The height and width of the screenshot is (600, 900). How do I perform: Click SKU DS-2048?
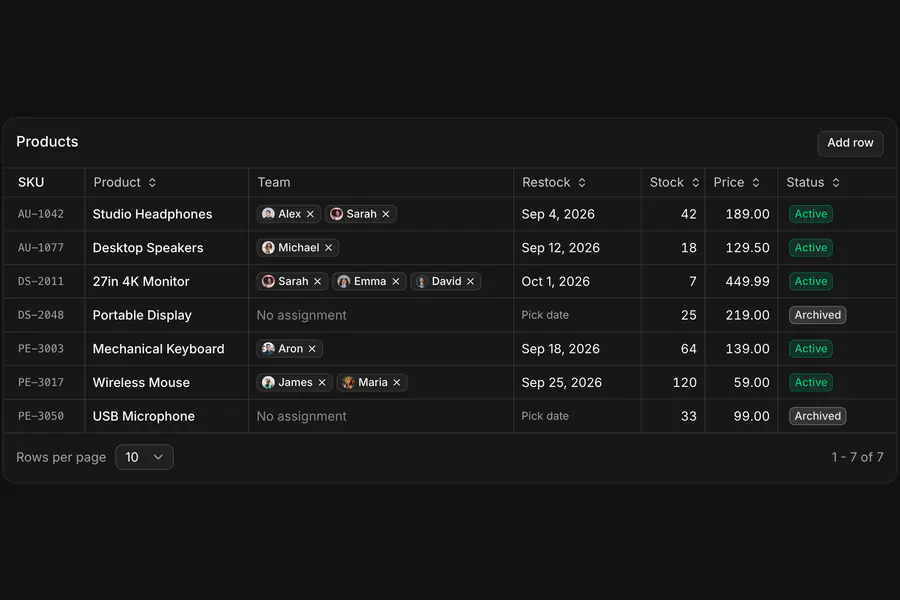pyautogui.click(x=41, y=315)
